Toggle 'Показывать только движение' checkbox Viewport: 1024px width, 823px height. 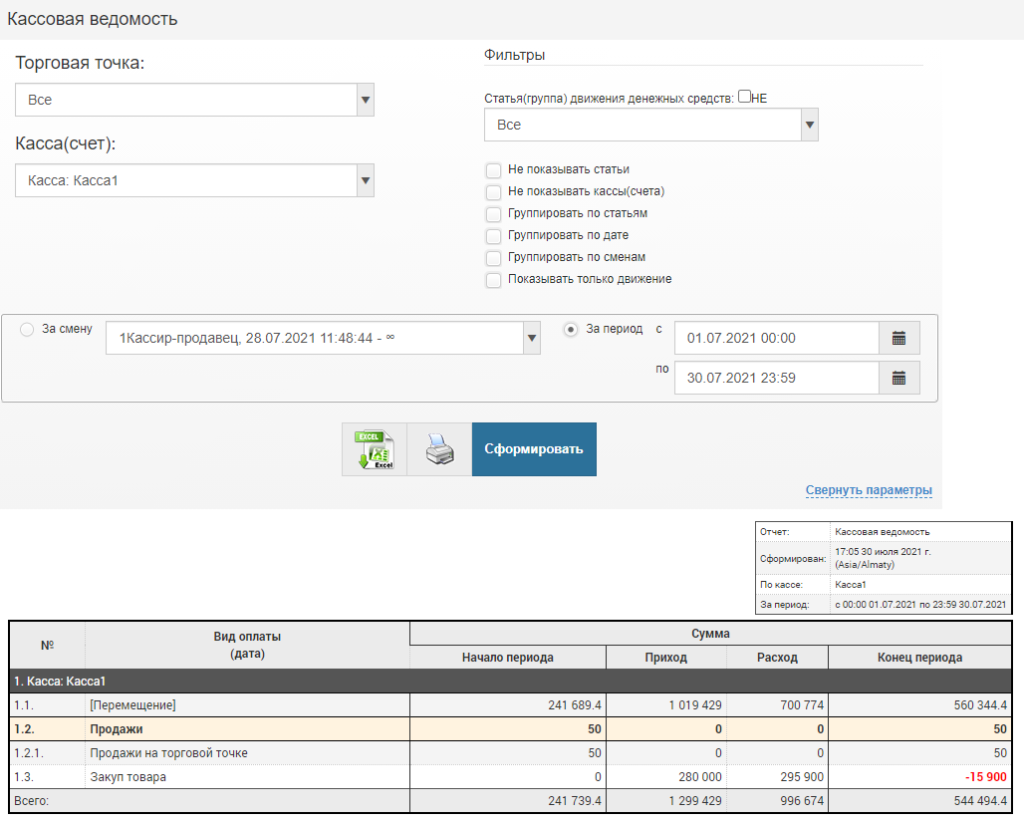click(492, 280)
